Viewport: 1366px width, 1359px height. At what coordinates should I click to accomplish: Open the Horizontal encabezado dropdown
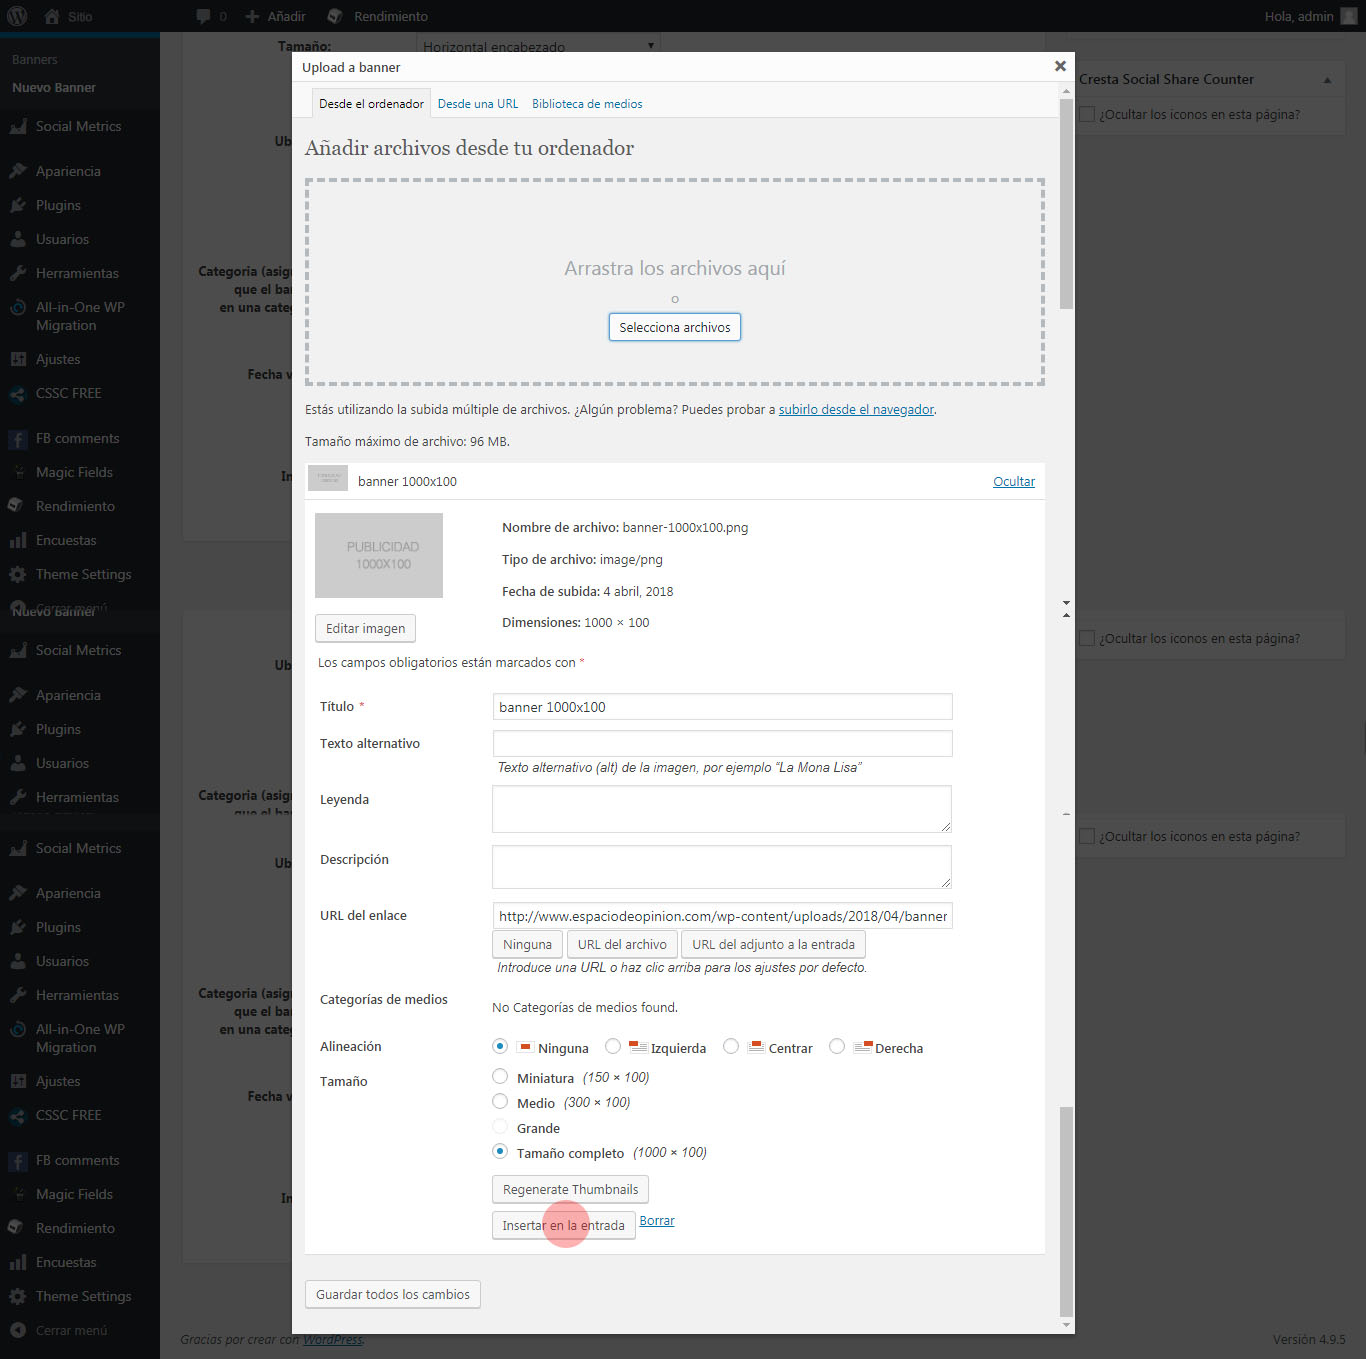click(538, 46)
